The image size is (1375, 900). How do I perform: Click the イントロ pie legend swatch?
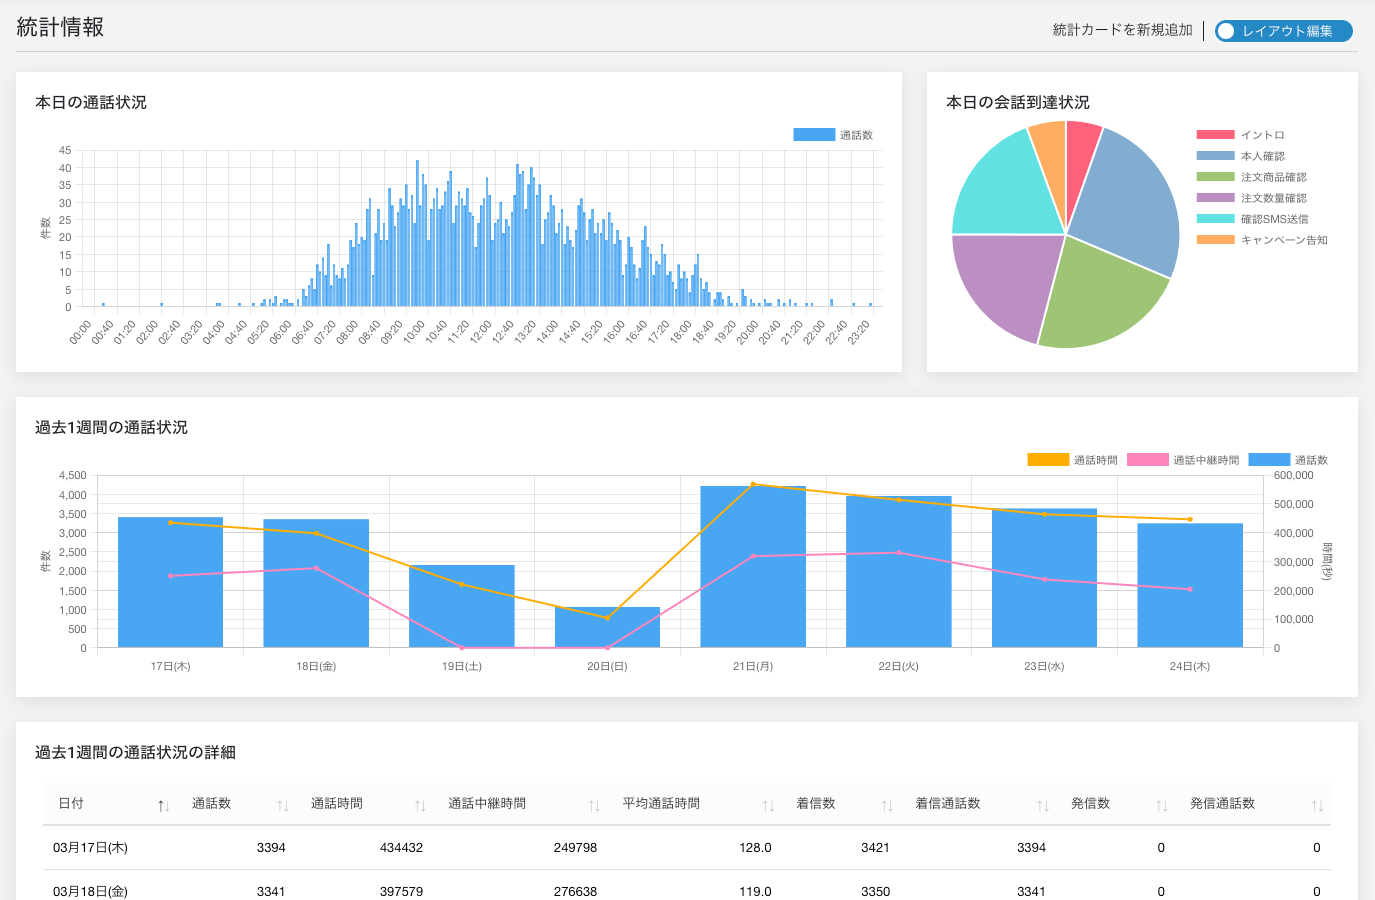coord(1215,135)
